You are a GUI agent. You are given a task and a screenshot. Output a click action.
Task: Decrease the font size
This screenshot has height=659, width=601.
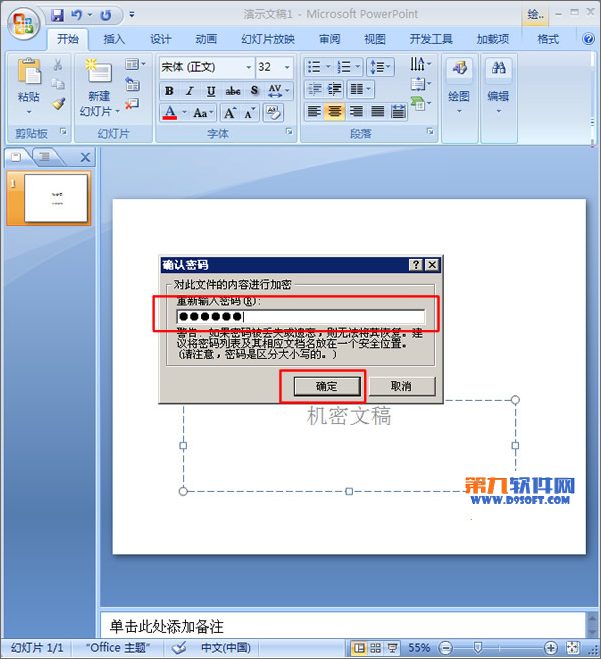pos(250,113)
